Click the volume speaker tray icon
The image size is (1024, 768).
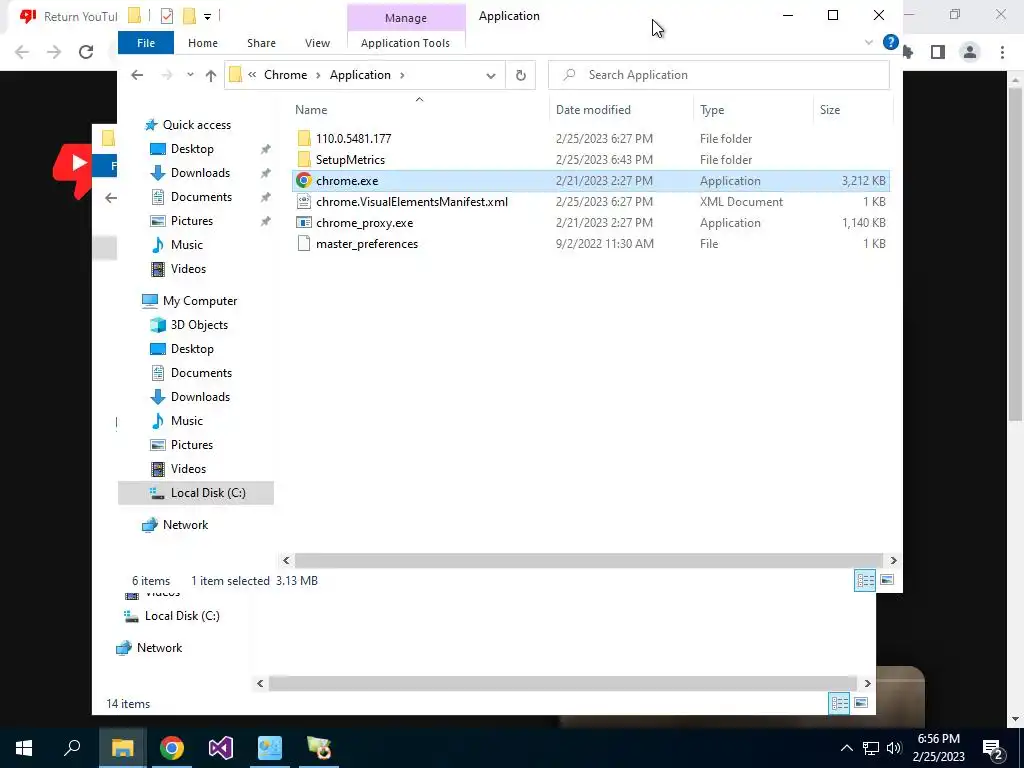(x=894, y=748)
